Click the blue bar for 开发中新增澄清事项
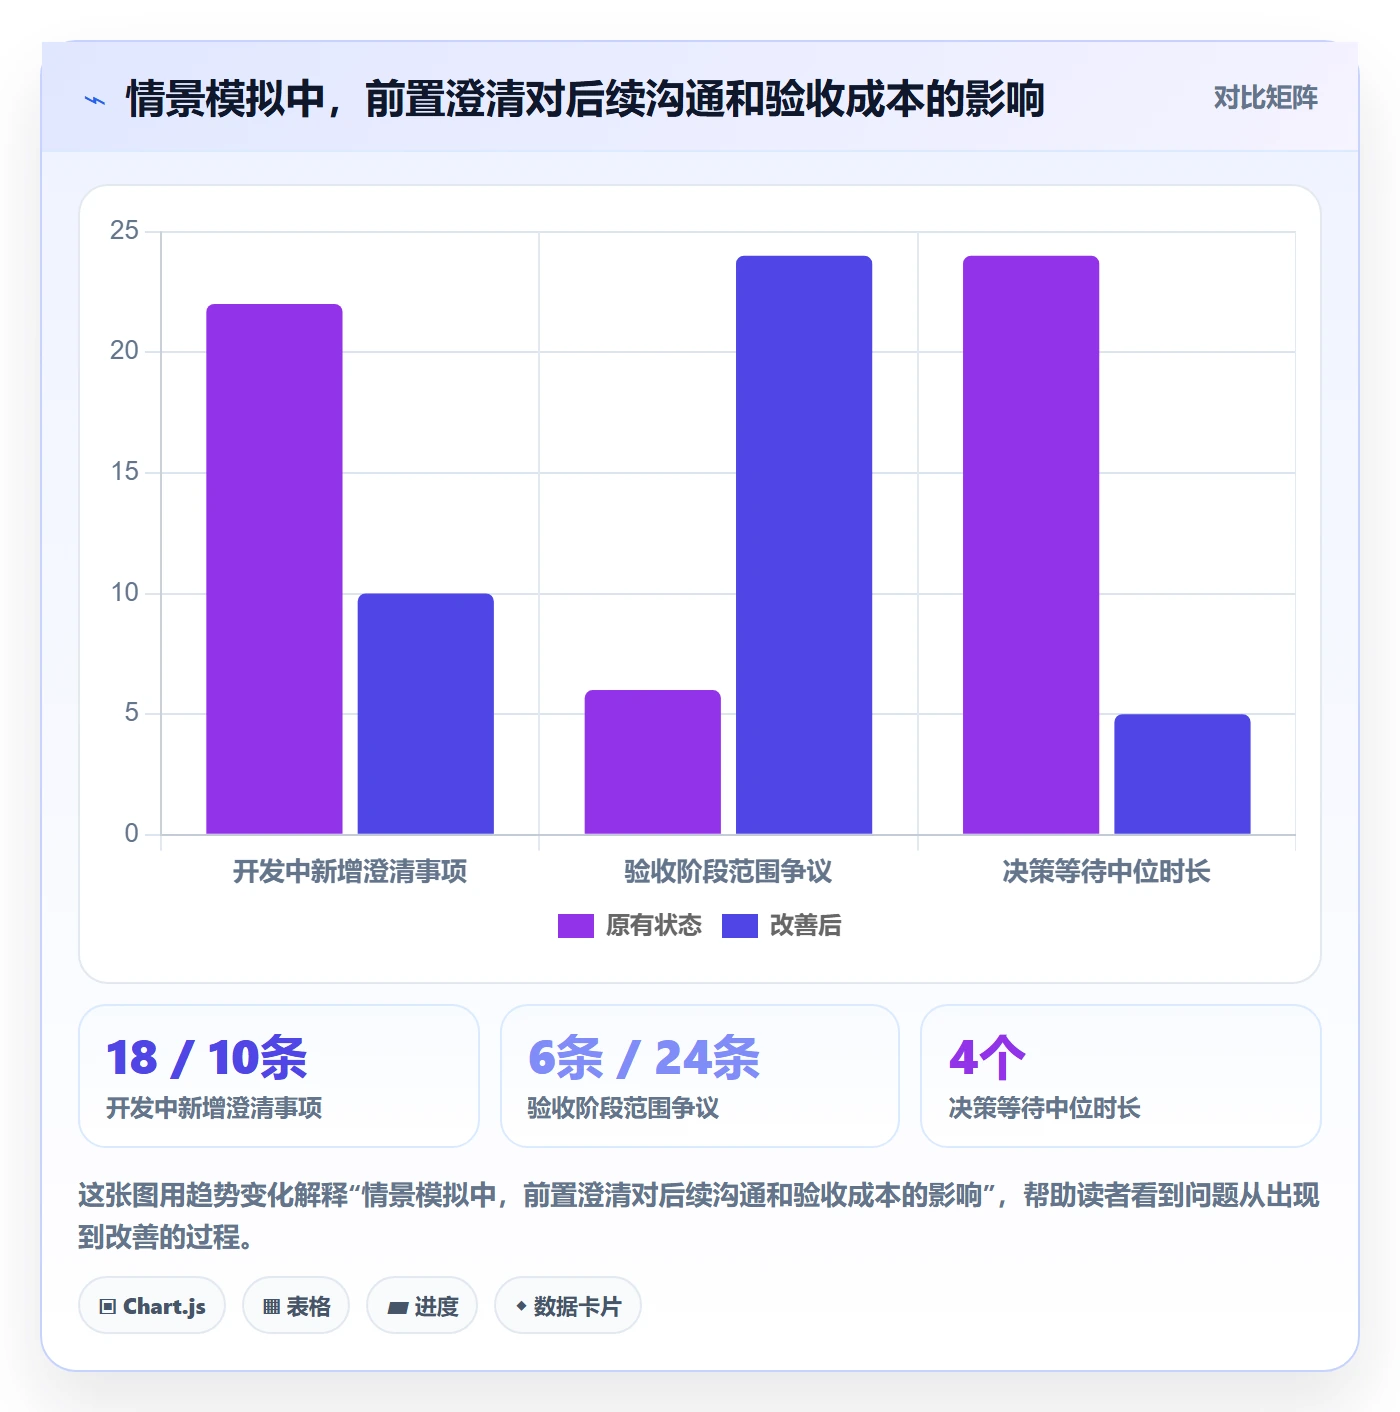 point(426,714)
